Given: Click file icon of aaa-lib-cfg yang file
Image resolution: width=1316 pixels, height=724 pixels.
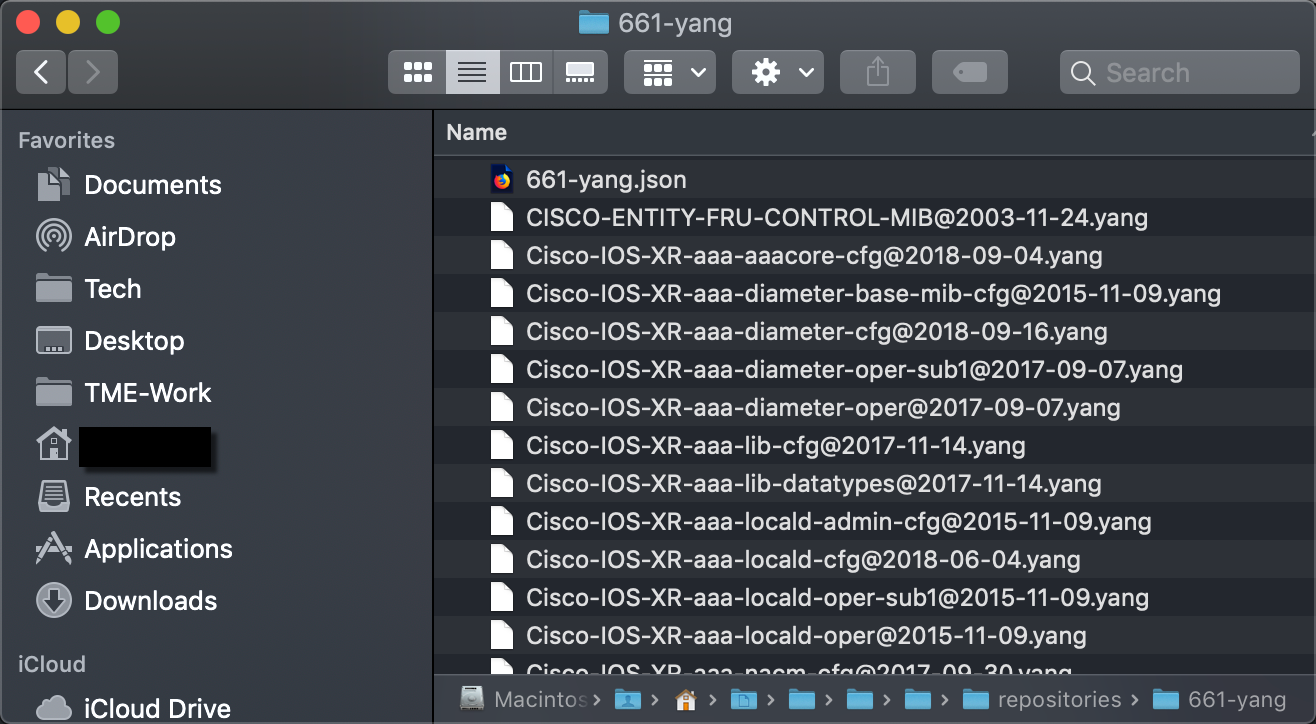Looking at the screenshot, I should 502,446.
